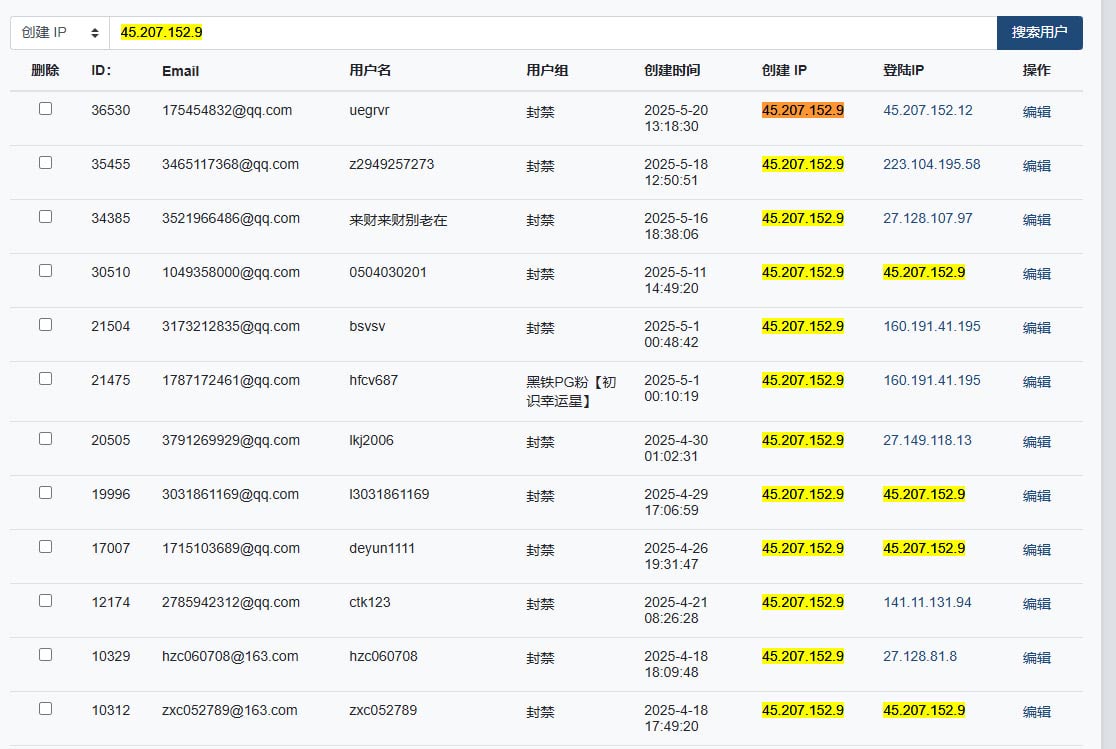The image size is (1116, 749).
Task: Click login IP 45.207.152.12
Action: 927,110
